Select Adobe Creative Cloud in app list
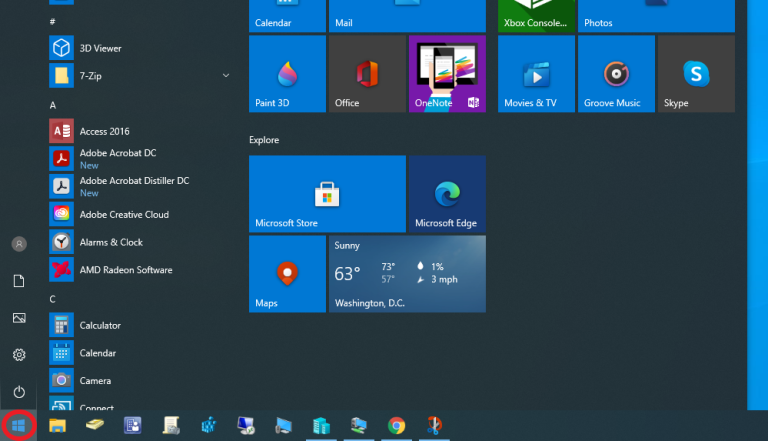Viewport: 768px width, 441px height. (125, 214)
